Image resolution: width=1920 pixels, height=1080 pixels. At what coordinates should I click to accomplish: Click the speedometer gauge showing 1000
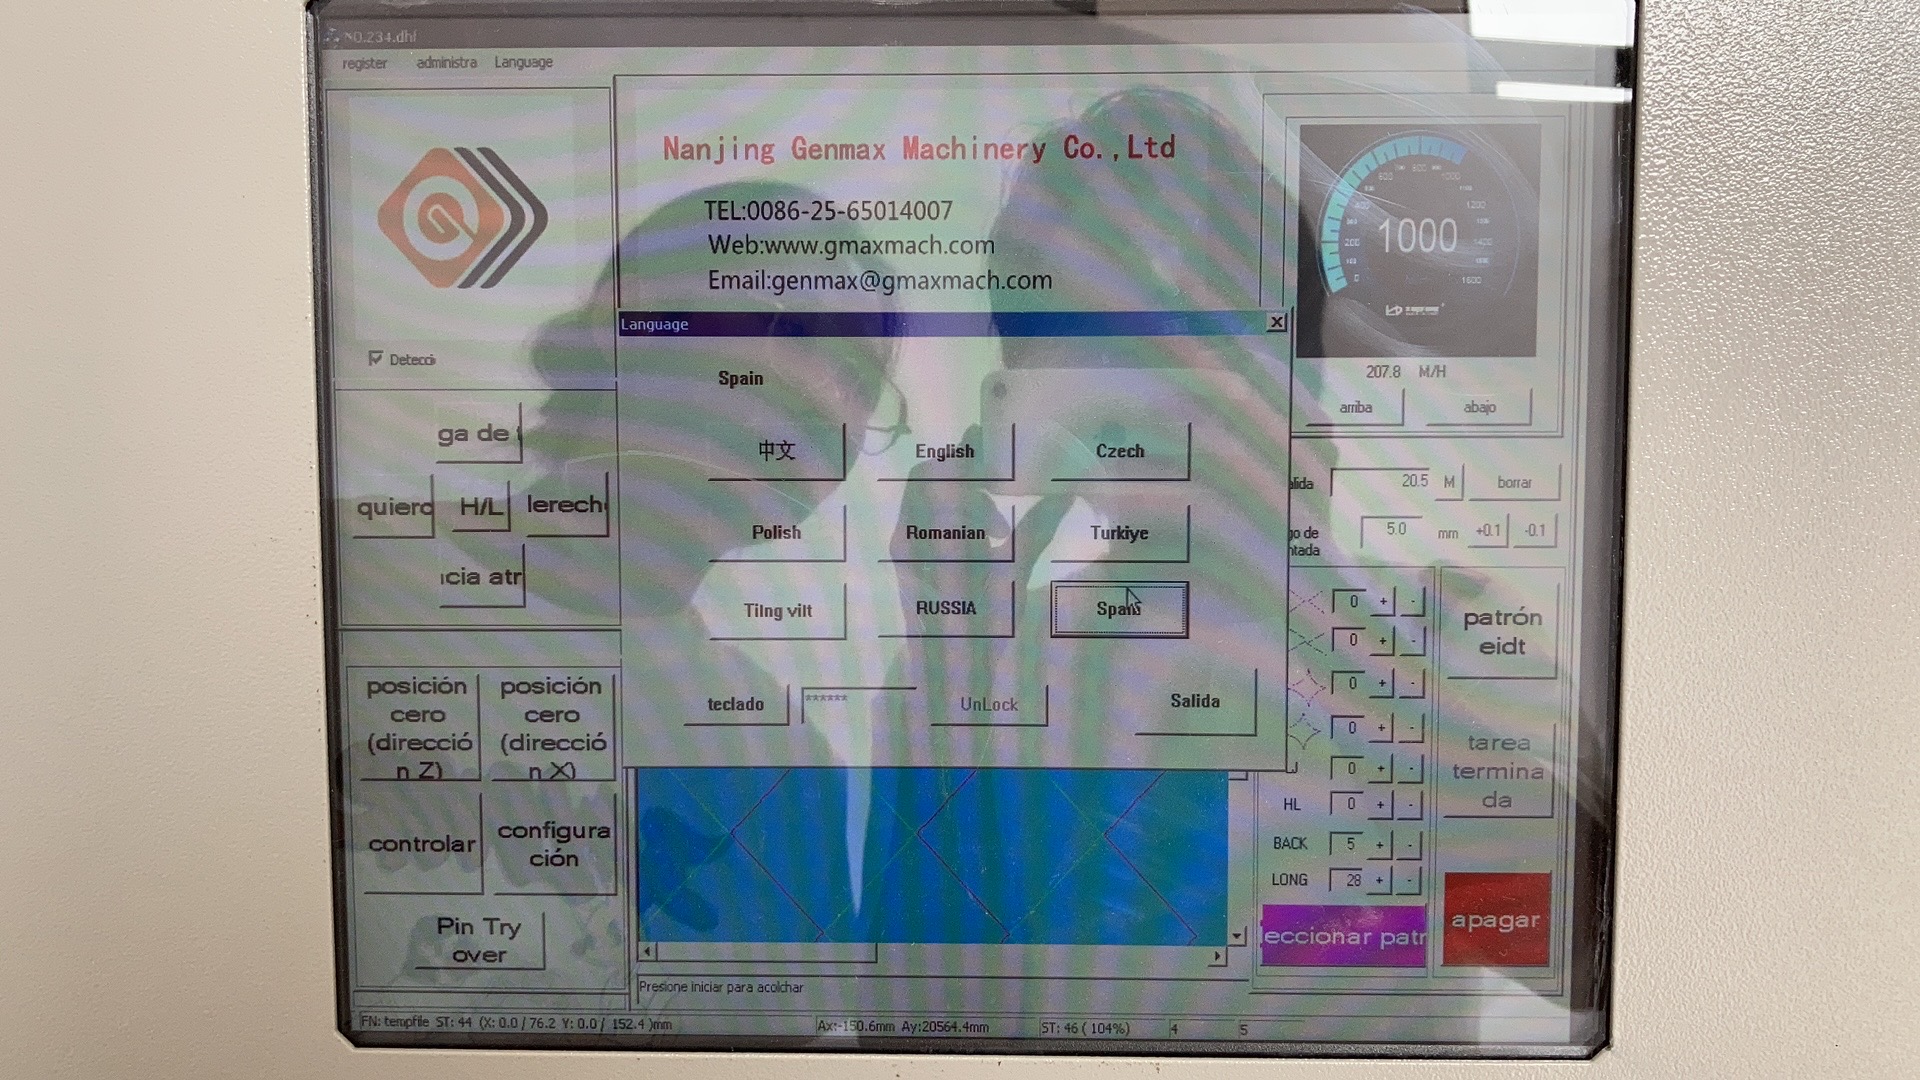pos(1416,238)
